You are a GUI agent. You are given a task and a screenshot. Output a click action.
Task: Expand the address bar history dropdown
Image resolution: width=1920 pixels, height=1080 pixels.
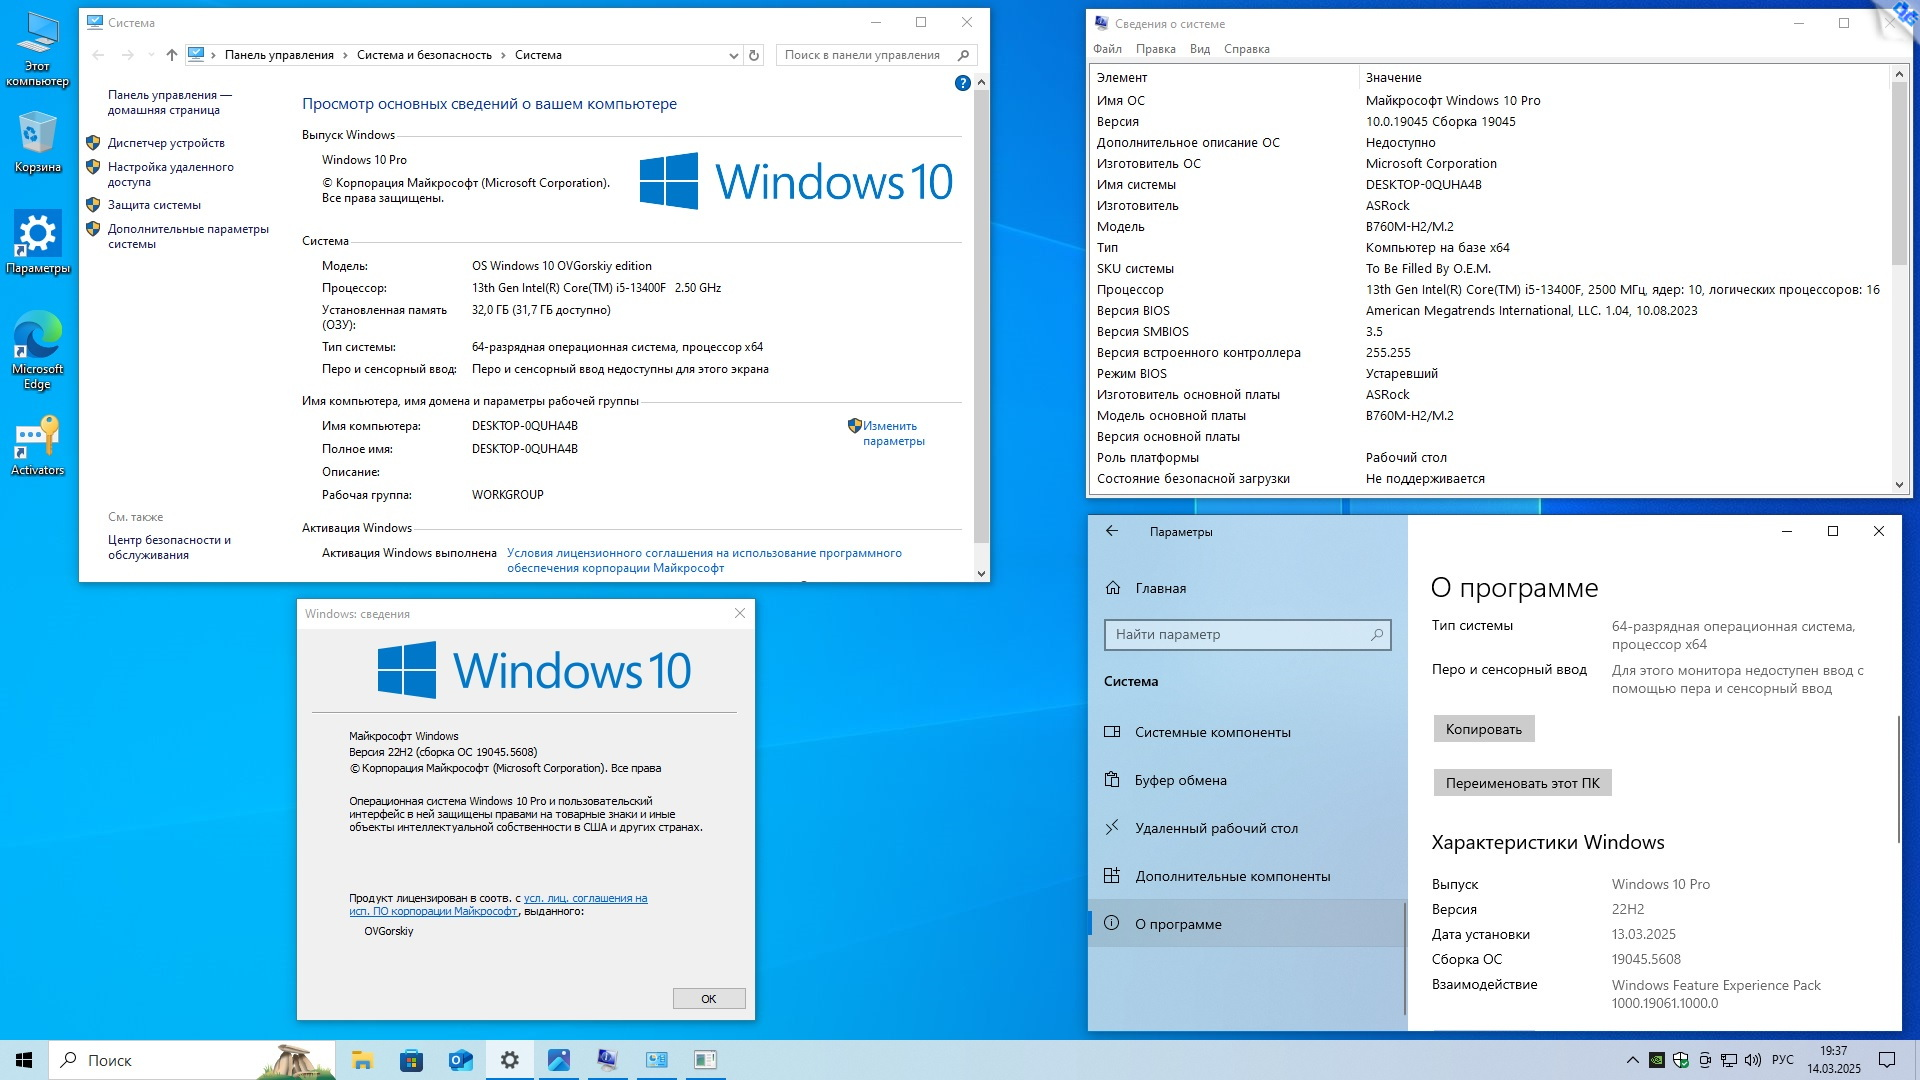(x=733, y=56)
